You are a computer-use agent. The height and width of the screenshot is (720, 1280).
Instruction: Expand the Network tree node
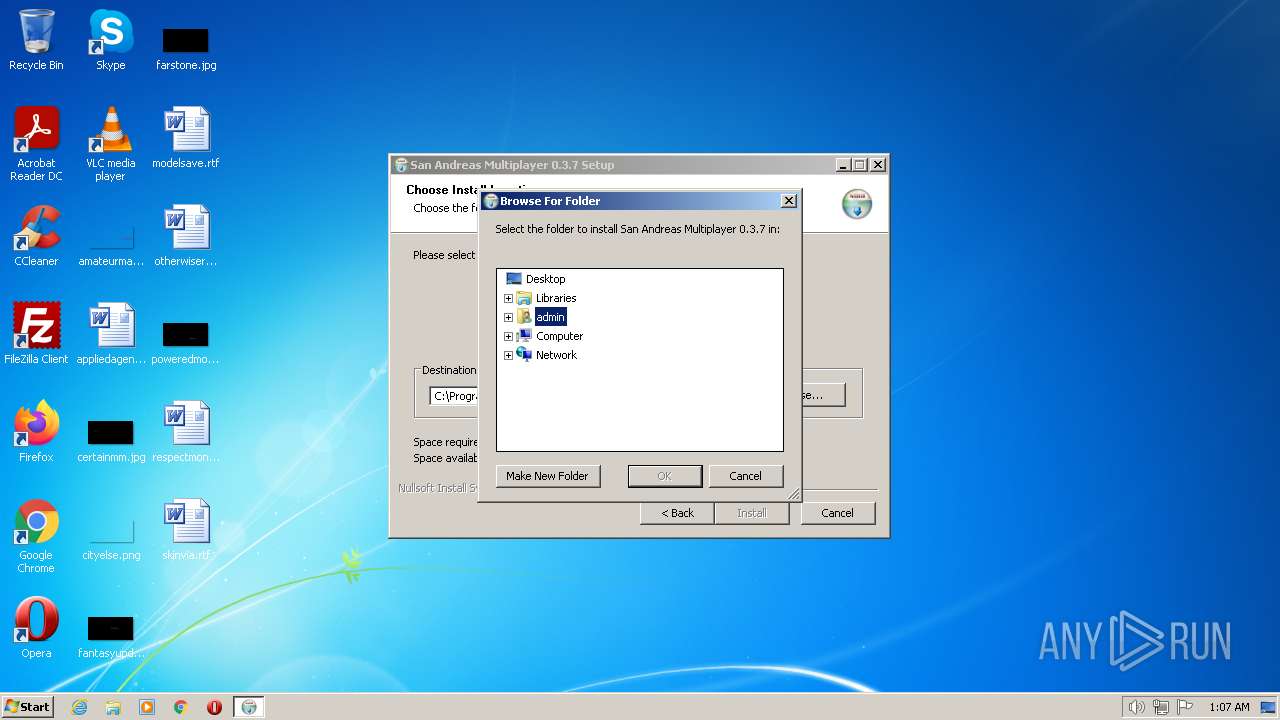[x=508, y=355]
